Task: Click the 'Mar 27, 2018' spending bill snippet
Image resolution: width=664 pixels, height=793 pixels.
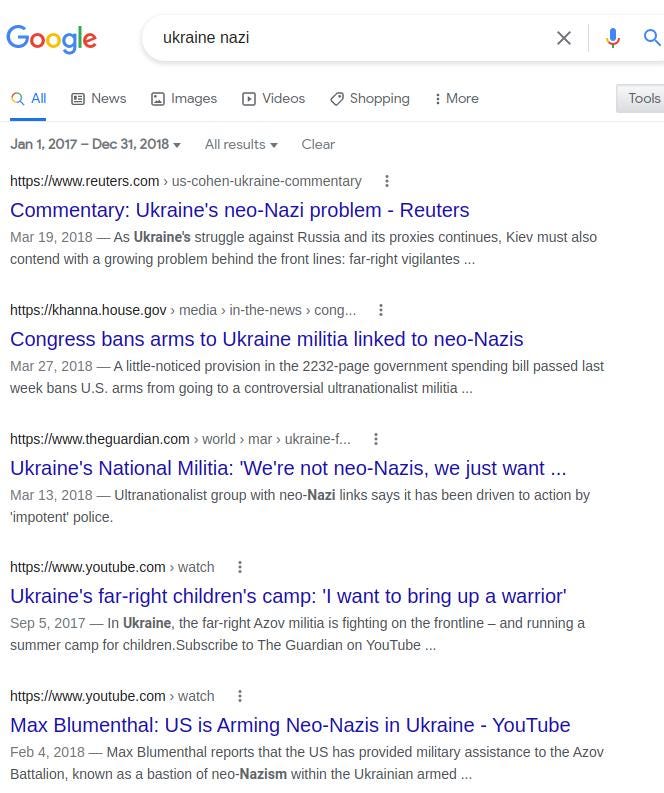Action: coord(307,377)
